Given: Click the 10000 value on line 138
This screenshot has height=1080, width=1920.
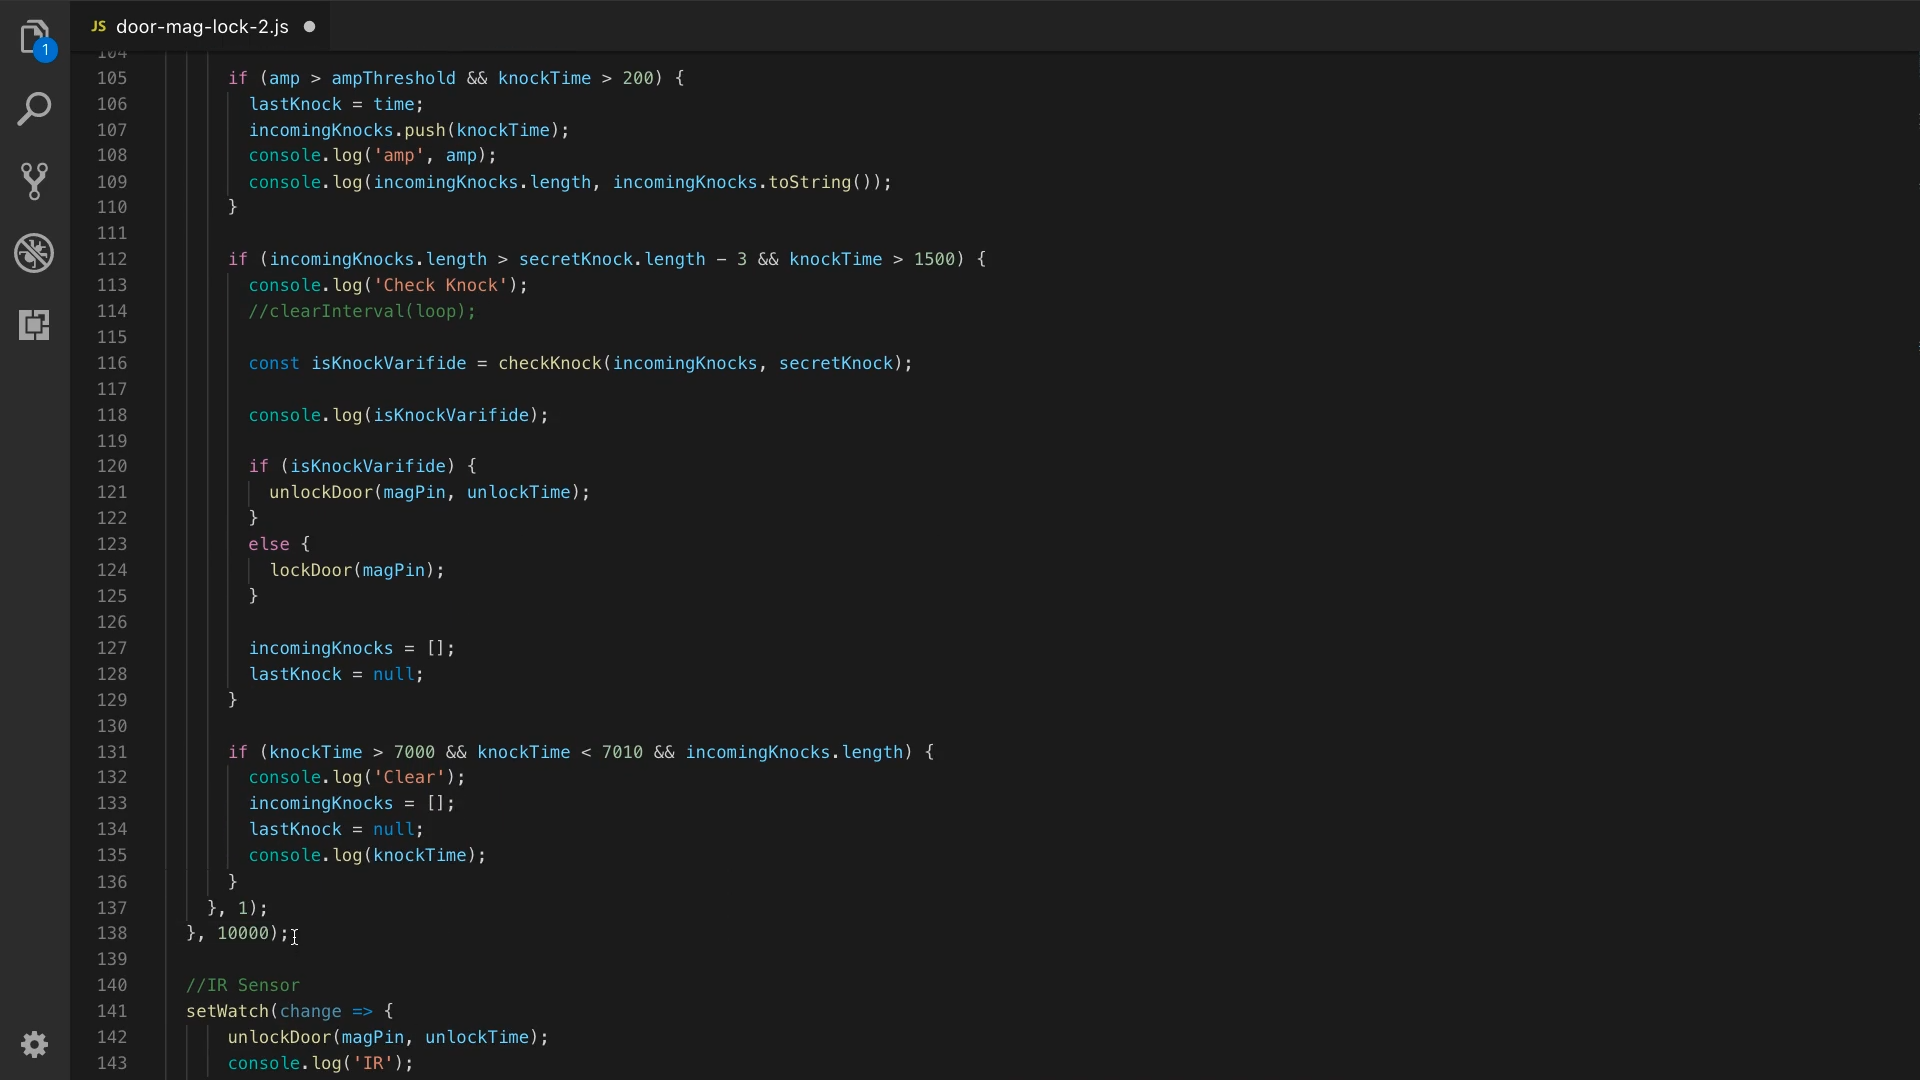Looking at the screenshot, I should point(243,933).
